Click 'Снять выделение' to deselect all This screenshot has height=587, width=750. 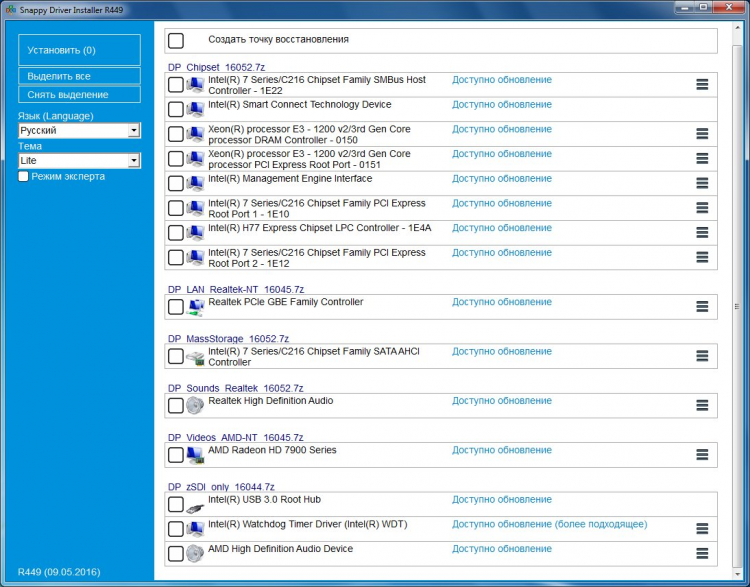coord(79,95)
